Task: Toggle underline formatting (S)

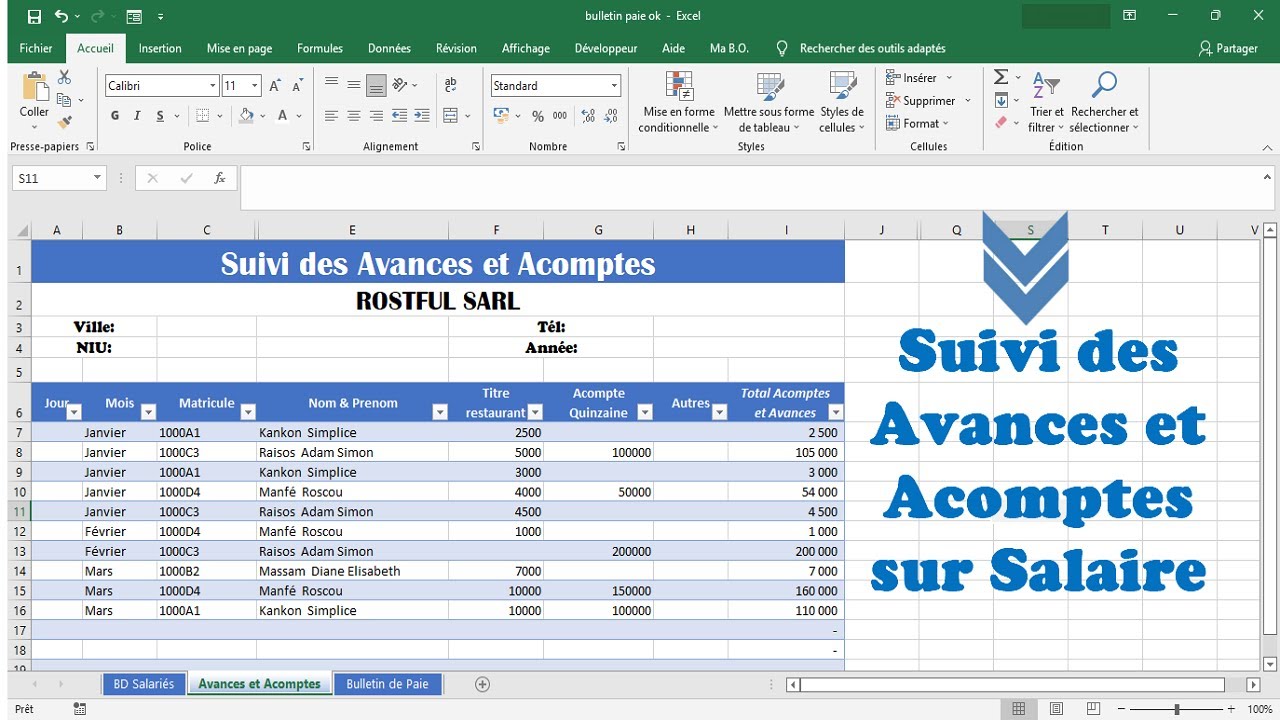Action: tap(160, 116)
